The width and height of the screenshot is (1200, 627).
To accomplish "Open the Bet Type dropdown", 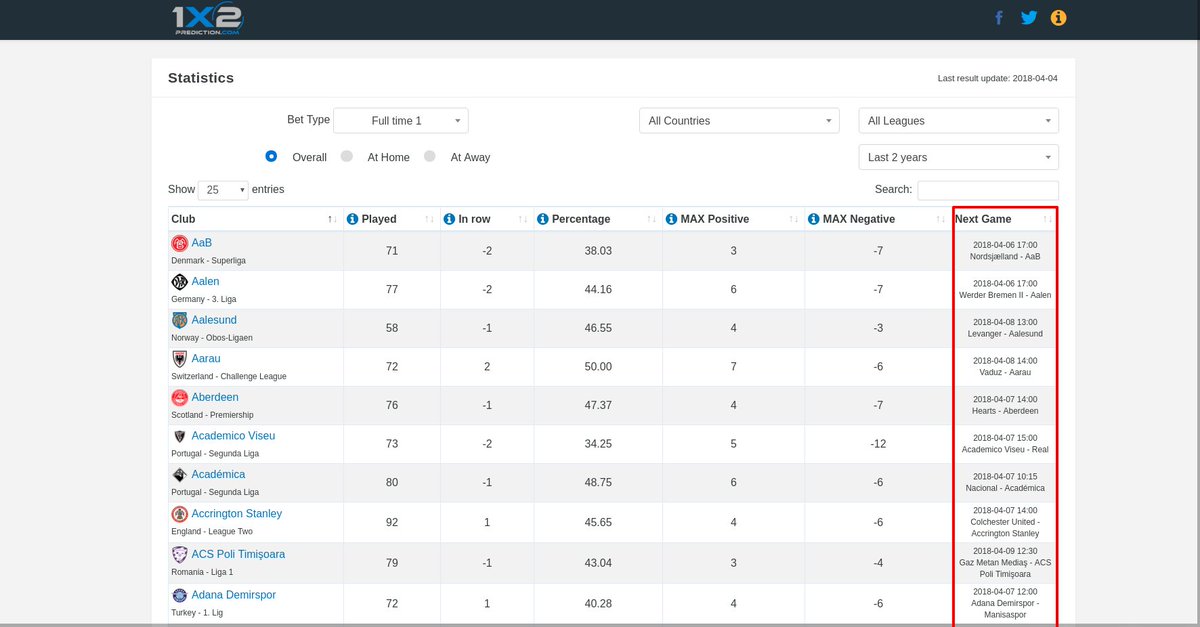I will pyautogui.click(x=400, y=121).
